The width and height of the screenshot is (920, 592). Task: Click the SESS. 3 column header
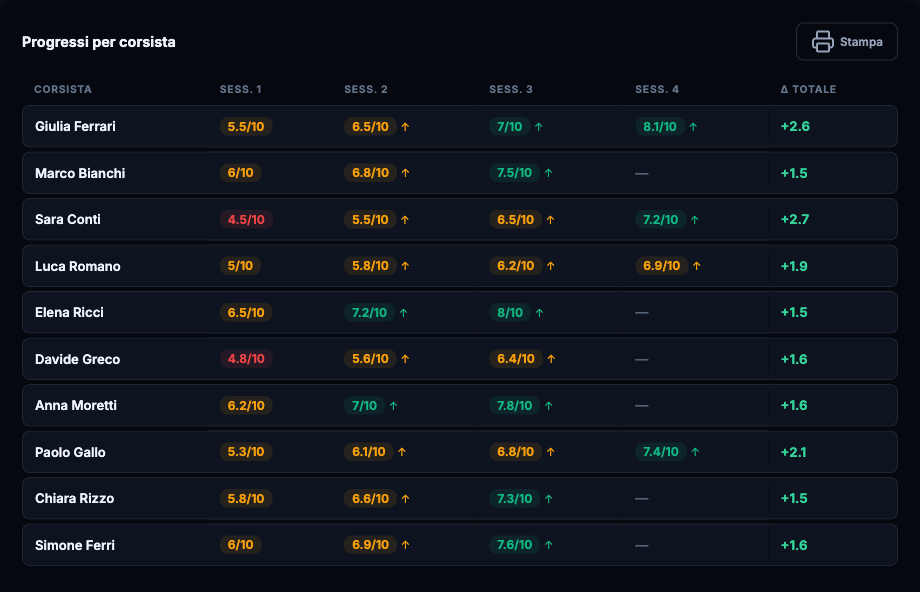pyautogui.click(x=511, y=89)
